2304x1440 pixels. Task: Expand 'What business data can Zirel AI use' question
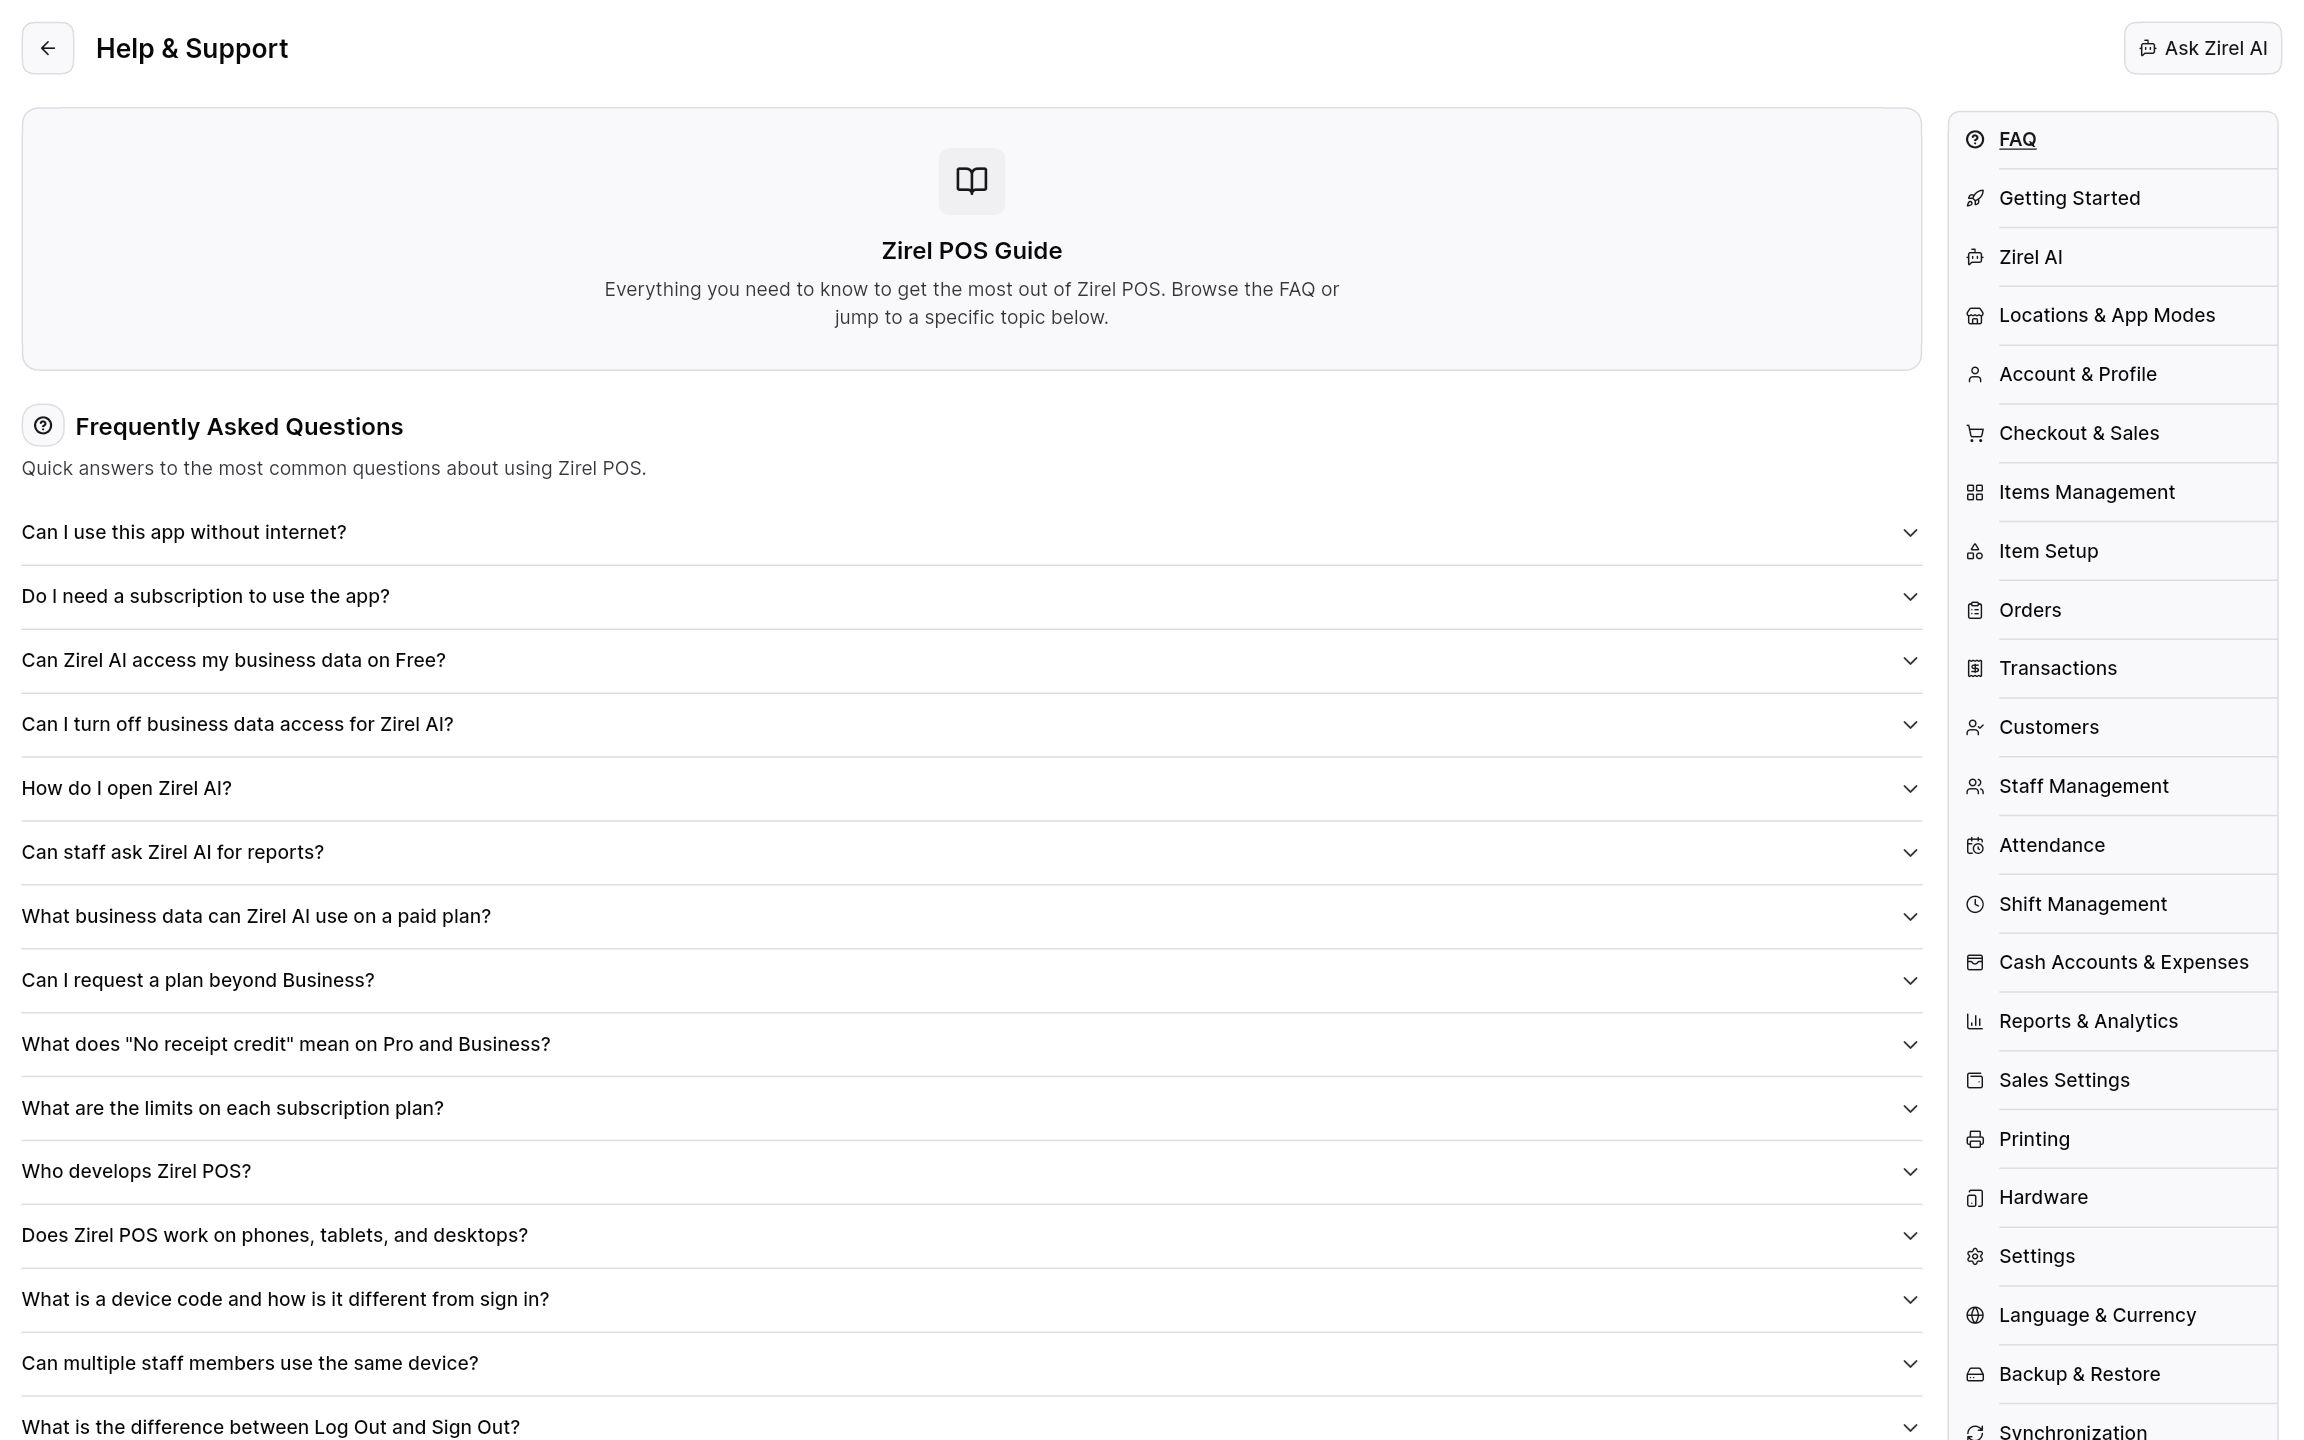coord(971,917)
